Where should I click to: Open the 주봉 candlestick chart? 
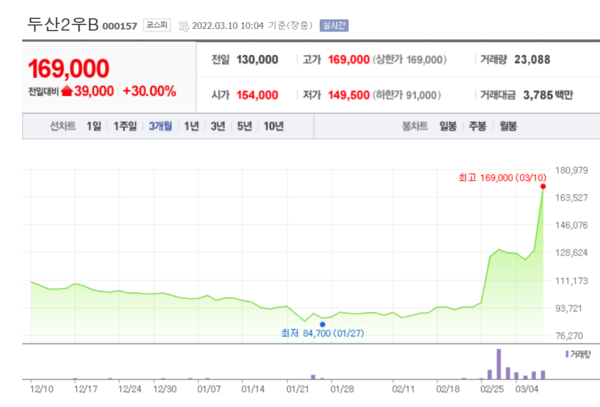pyautogui.click(x=478, y=126)
